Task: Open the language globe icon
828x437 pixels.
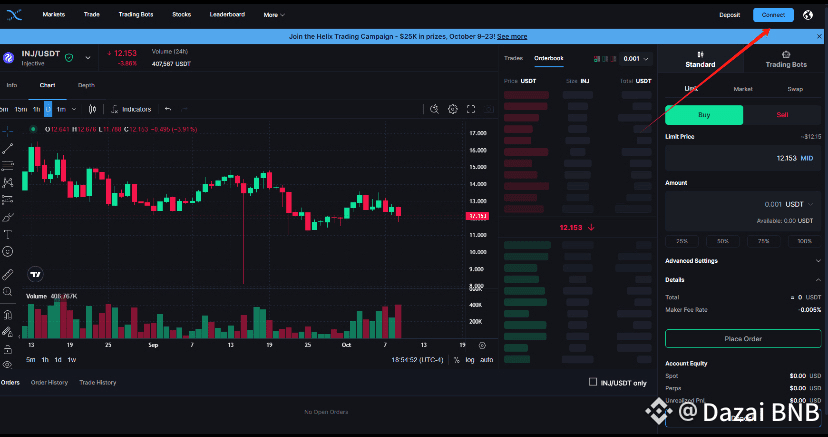Action: pos(808,15)
